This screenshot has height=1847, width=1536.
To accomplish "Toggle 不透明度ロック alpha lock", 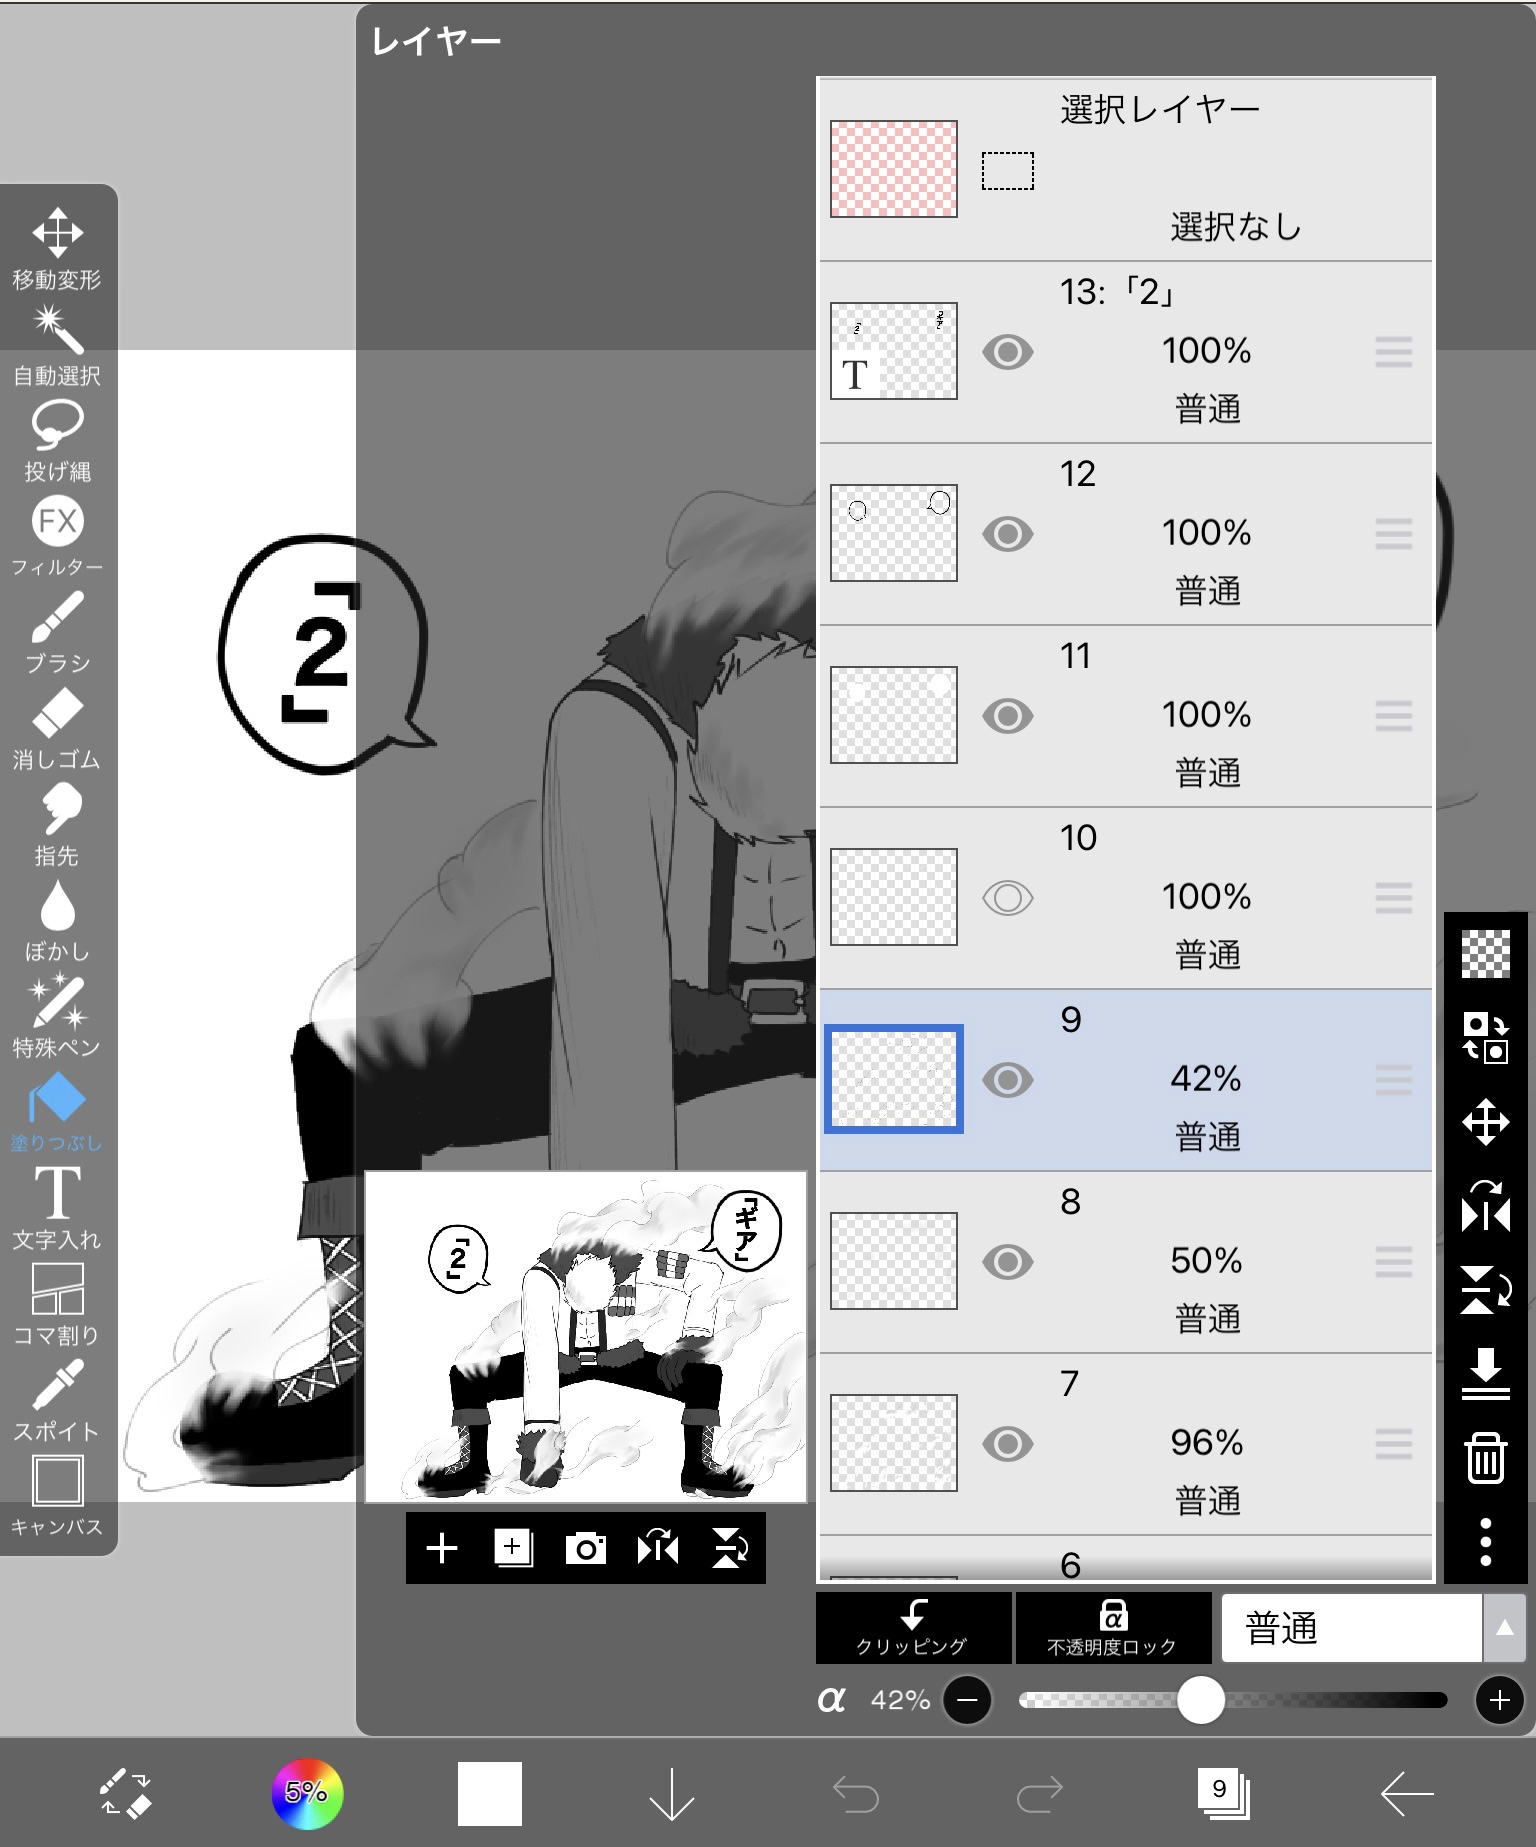I will coord(1113,1628).
